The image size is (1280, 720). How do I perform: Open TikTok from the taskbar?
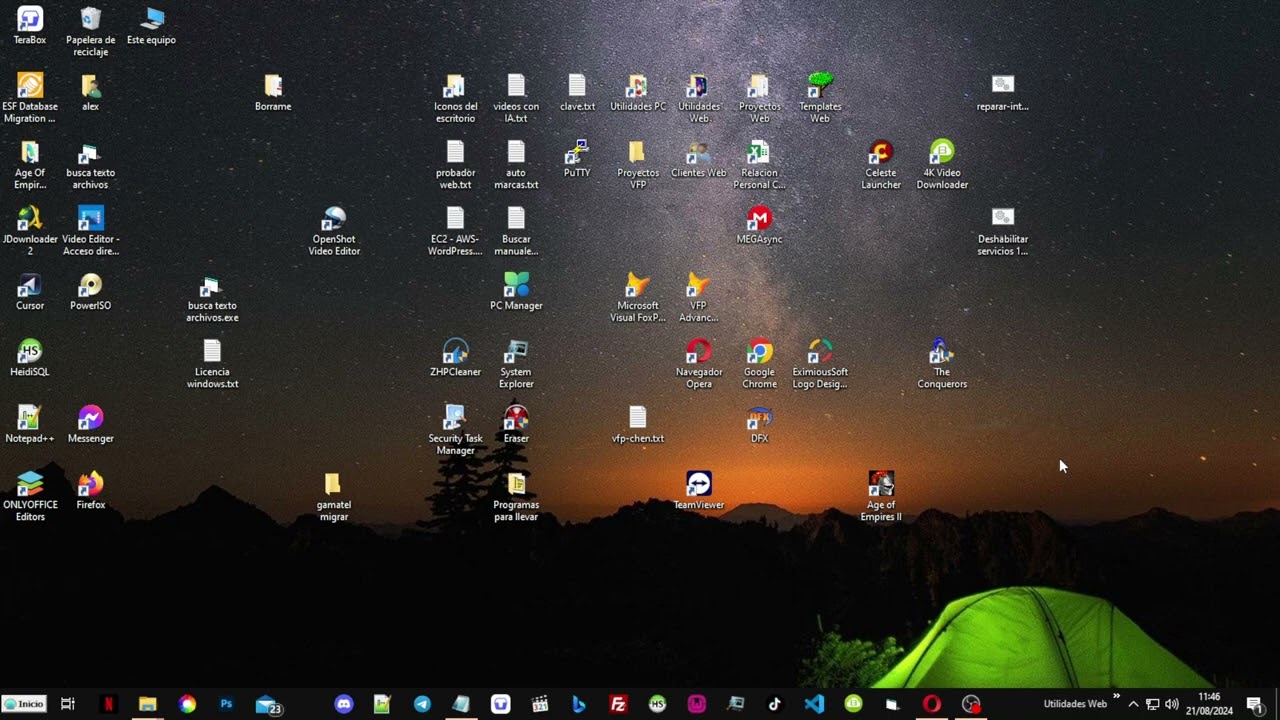click(x=775, y=704)
